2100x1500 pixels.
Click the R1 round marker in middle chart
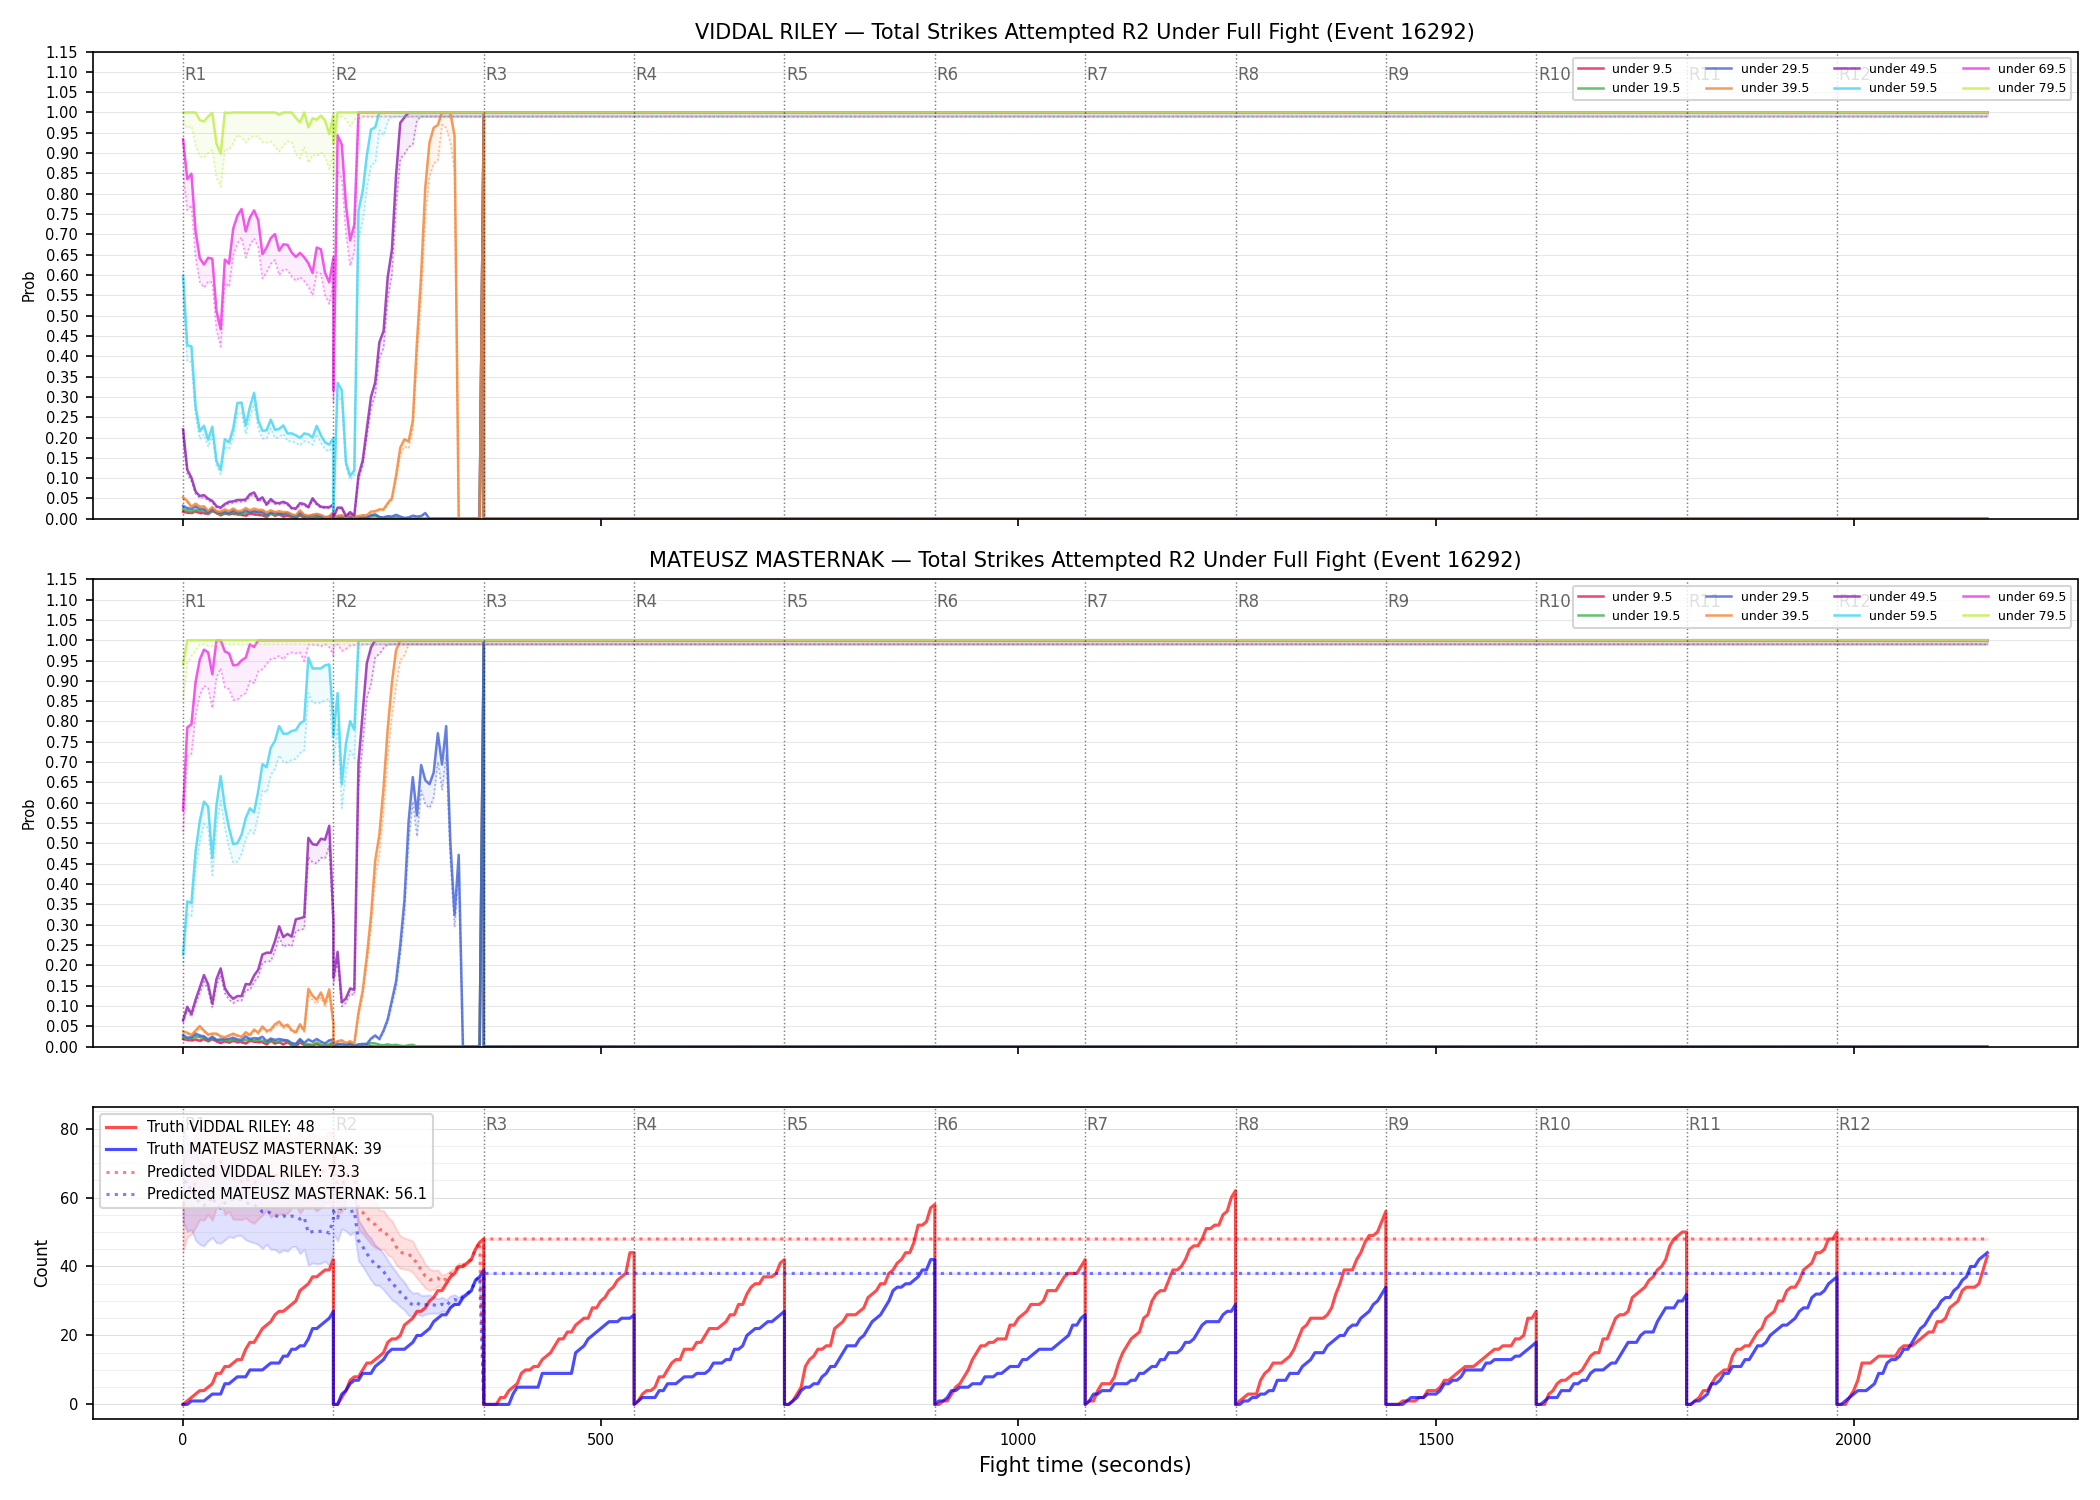coord(195,601)
